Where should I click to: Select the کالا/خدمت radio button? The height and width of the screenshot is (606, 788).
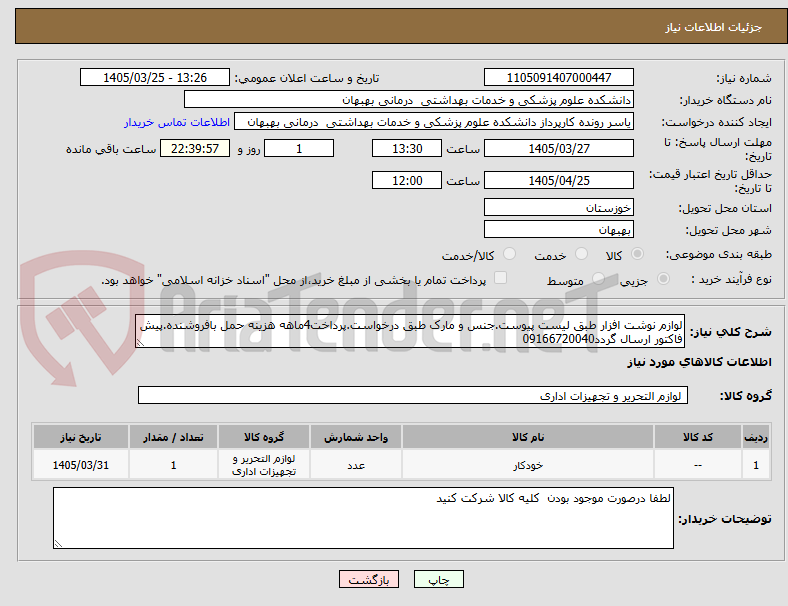(510, 254)
